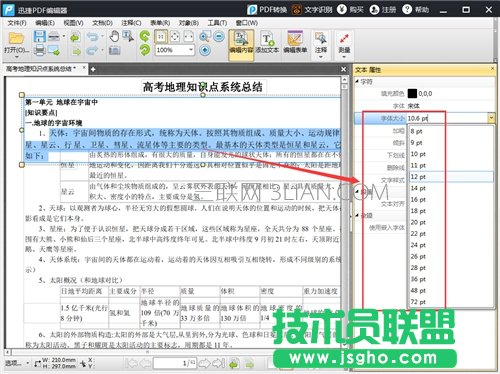Set view to actual size 1:1
The height and width of the screenshot is (374, 500).
point(161,36)
